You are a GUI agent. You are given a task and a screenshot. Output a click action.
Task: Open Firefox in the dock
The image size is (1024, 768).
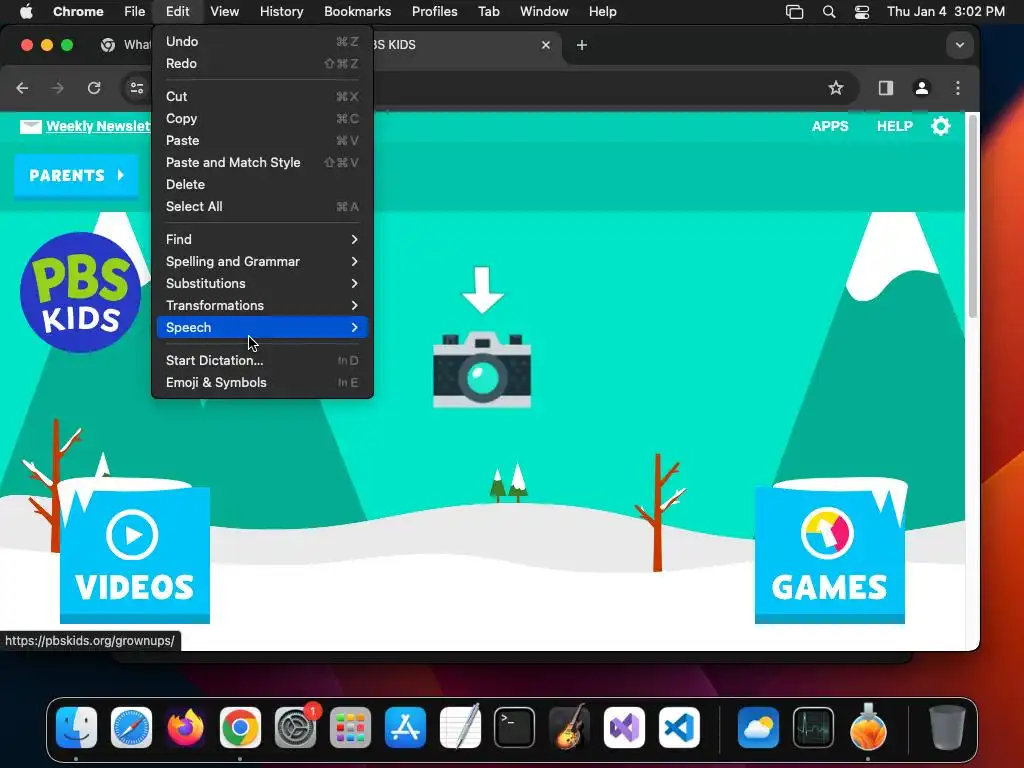coord(185,728)
